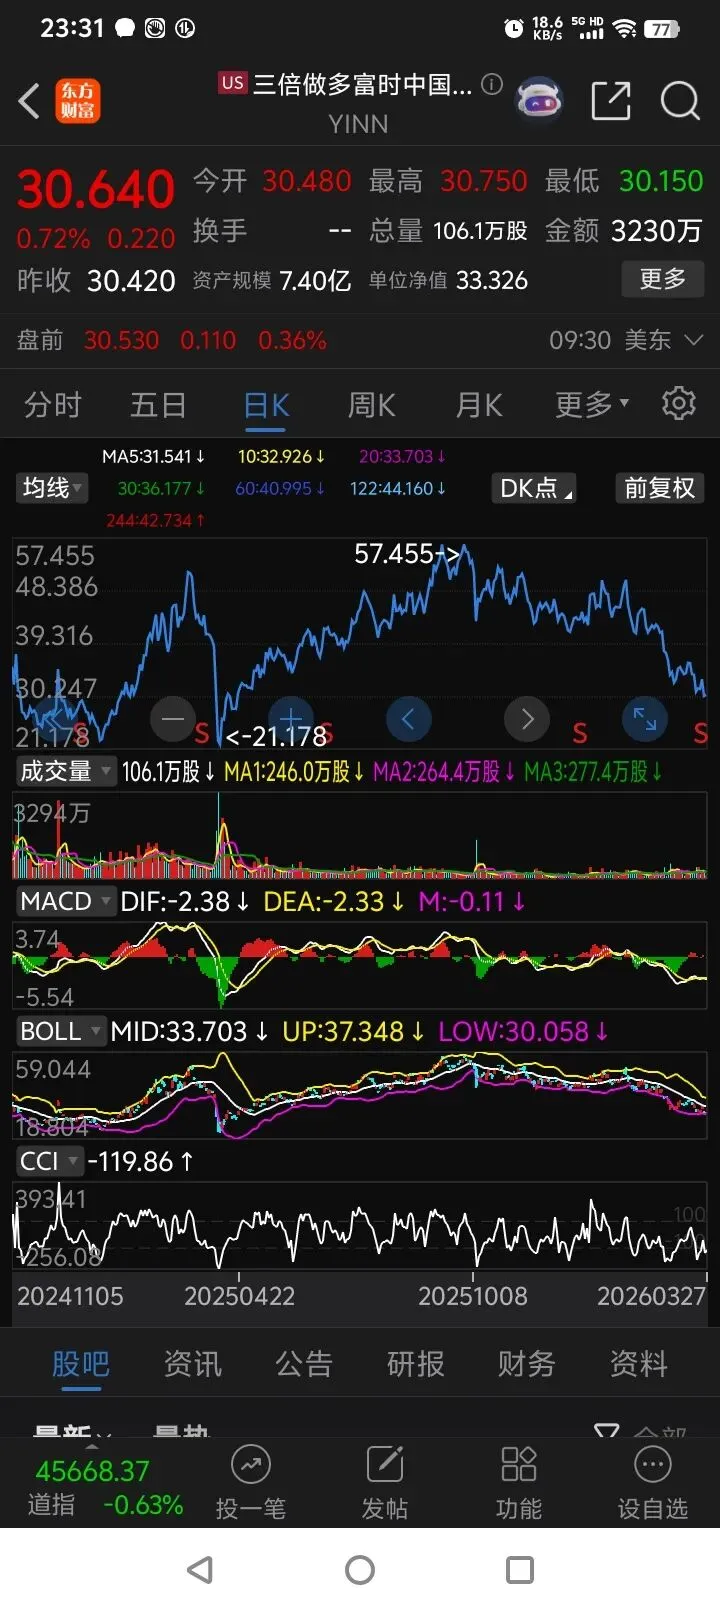Expand the chart to fullscreen
This screenshot has width=720, height=1612.
pos(644,718)
